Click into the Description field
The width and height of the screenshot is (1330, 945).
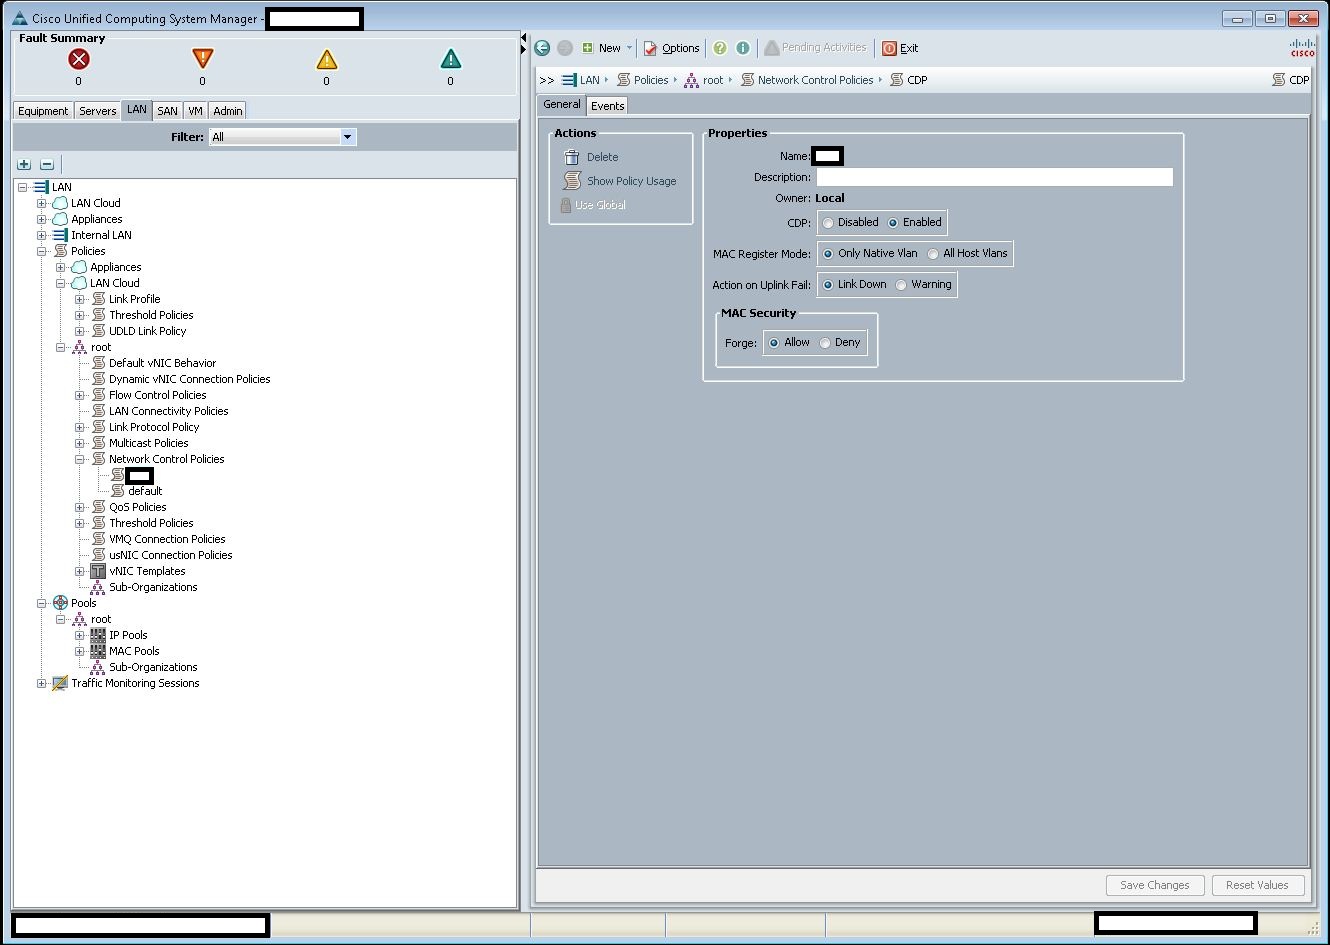[x=994, y=177]
